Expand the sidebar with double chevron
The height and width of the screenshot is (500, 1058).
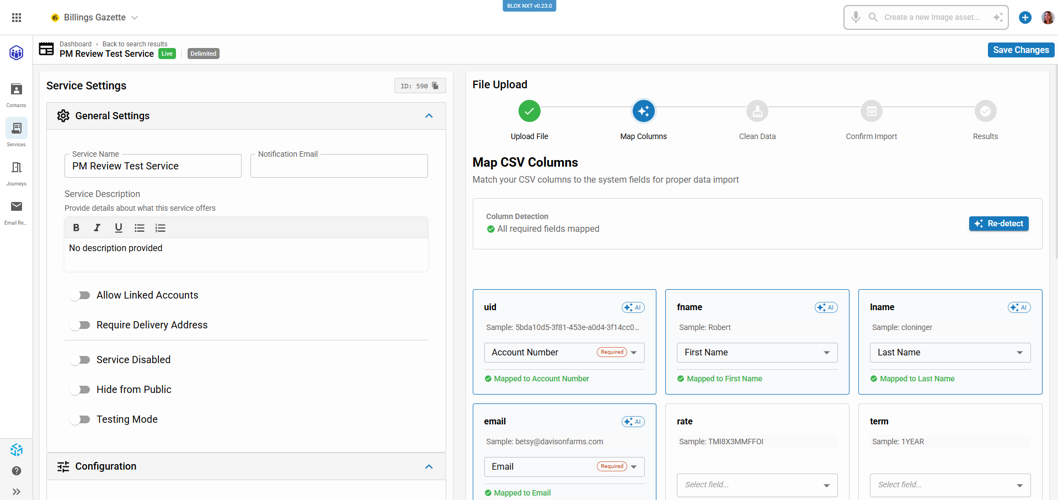(16, 491)
